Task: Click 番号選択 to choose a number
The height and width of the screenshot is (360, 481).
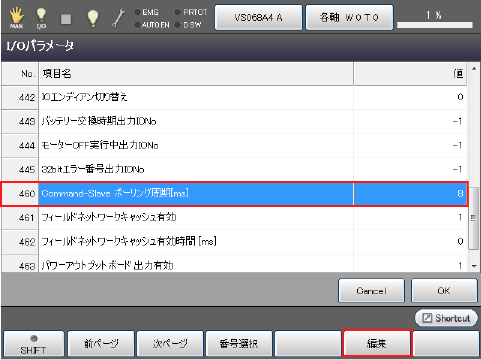Action: click(x=239, y=344)
